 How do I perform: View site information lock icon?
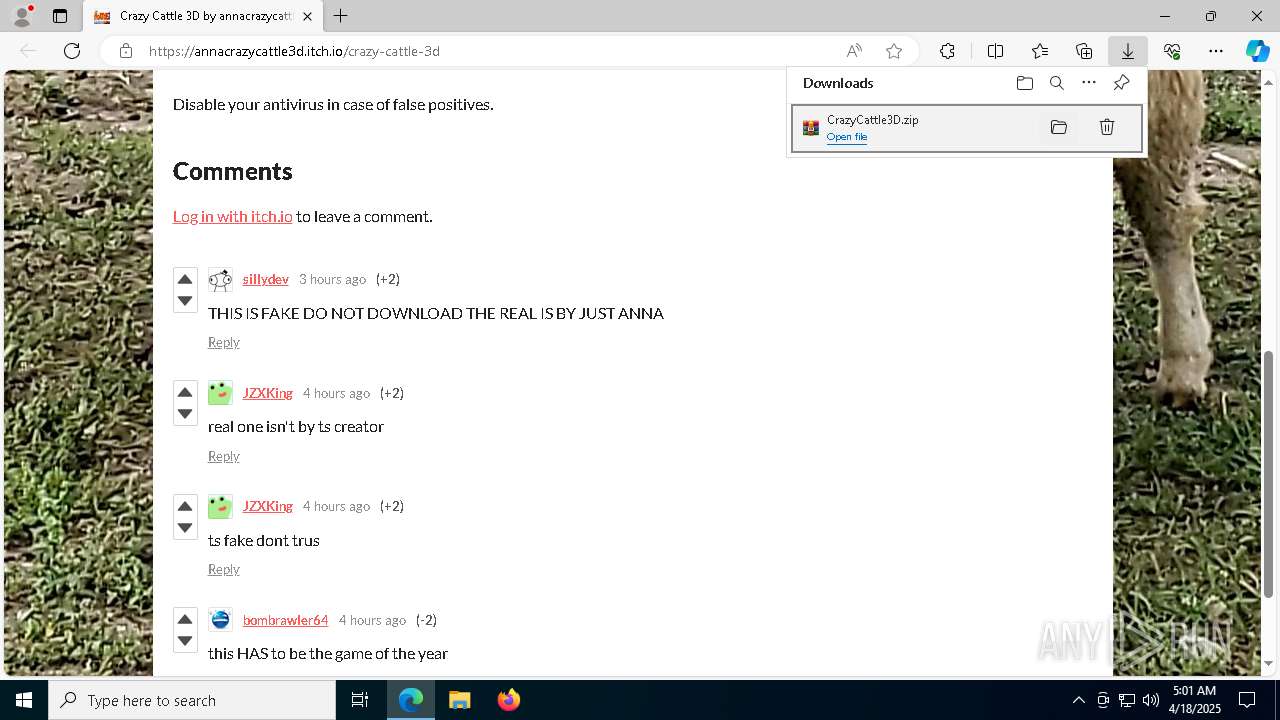coord(125,51)
